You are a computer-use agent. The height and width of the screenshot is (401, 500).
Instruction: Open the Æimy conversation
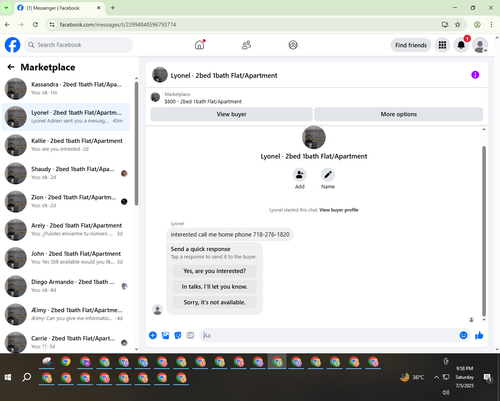coord(66,314)
